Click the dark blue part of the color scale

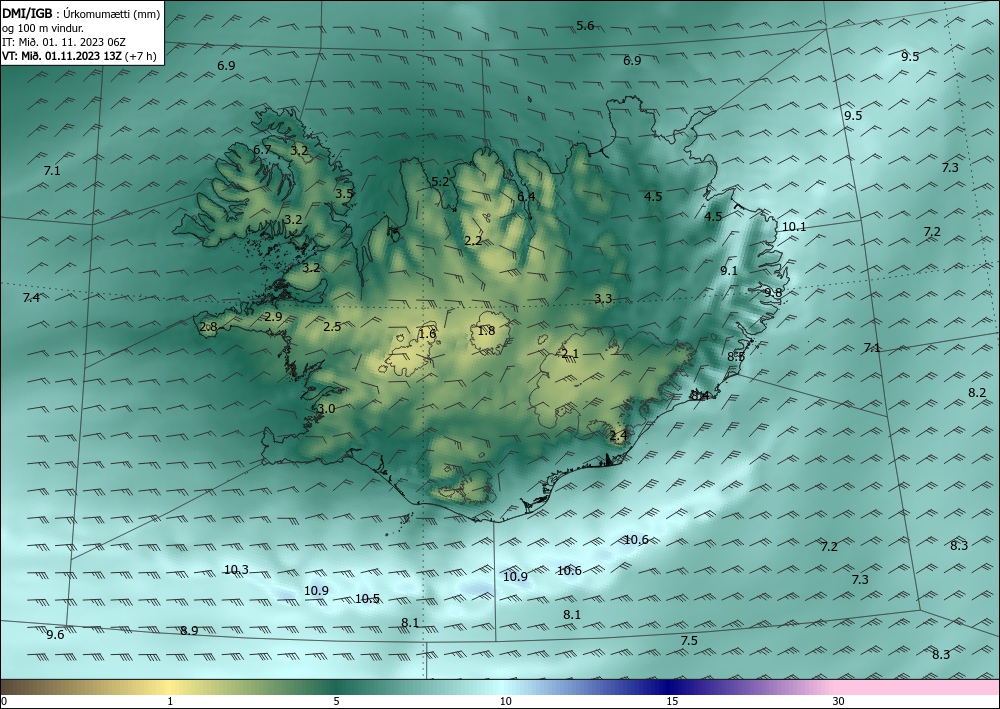coord(670,687)
